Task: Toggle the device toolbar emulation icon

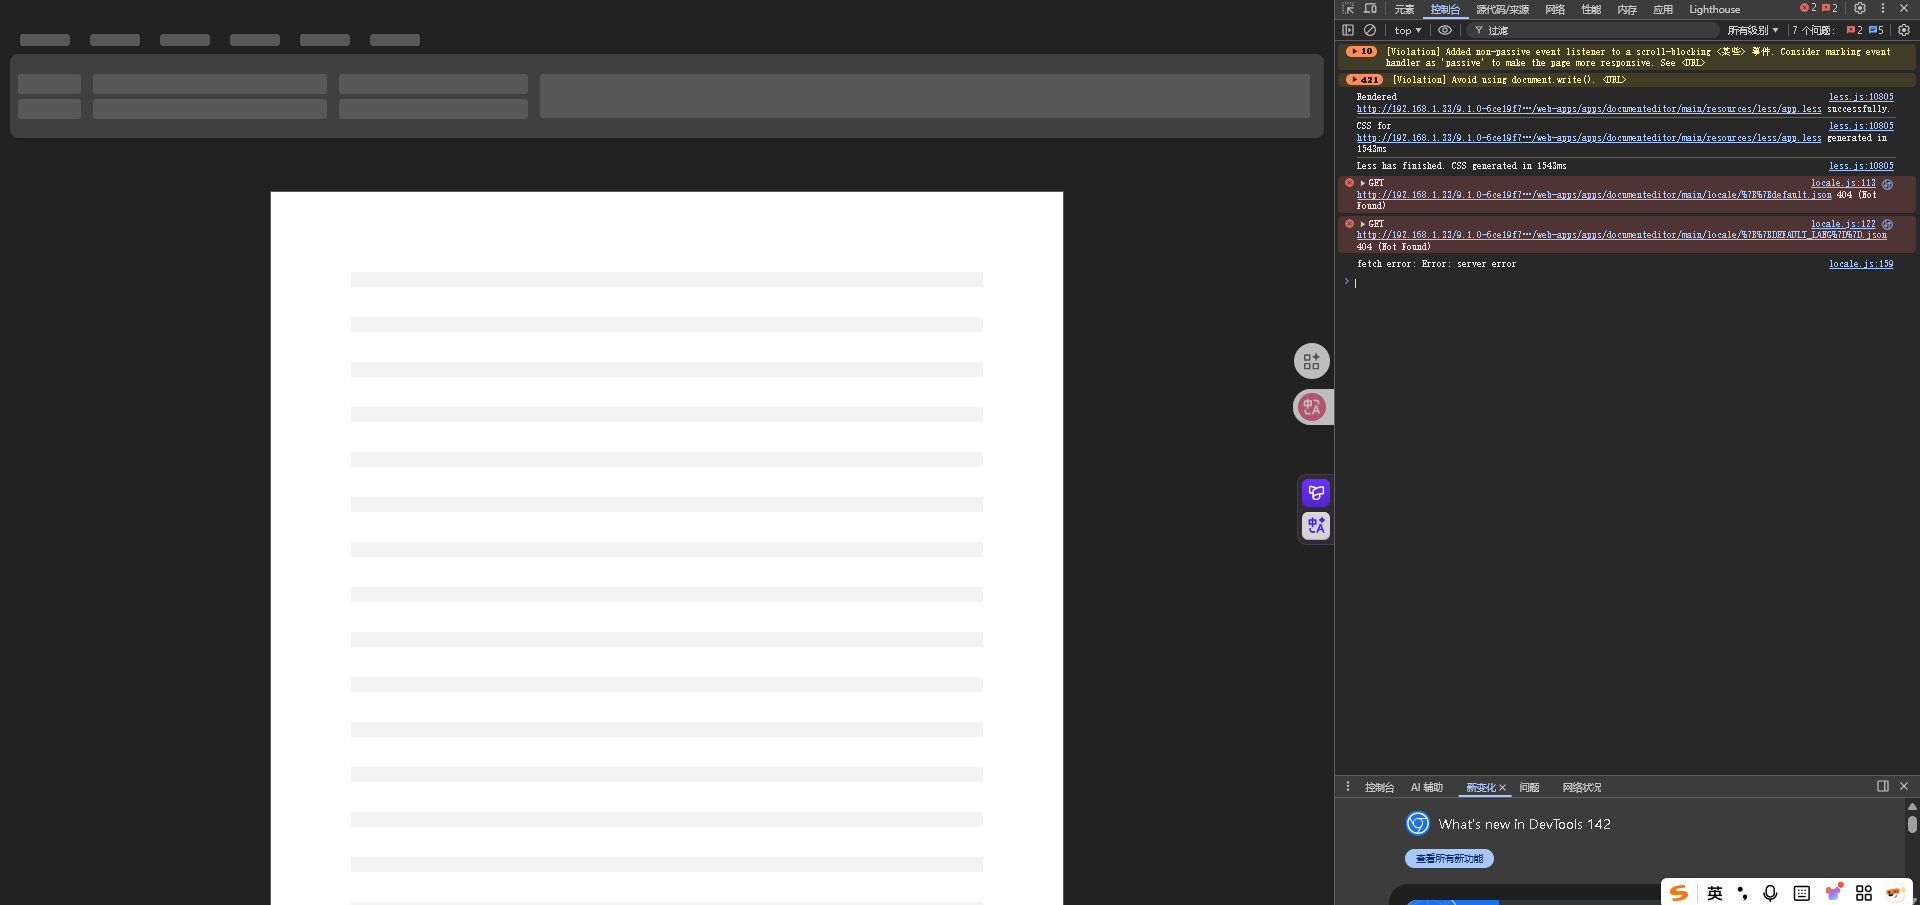Action: (1370, 9)
